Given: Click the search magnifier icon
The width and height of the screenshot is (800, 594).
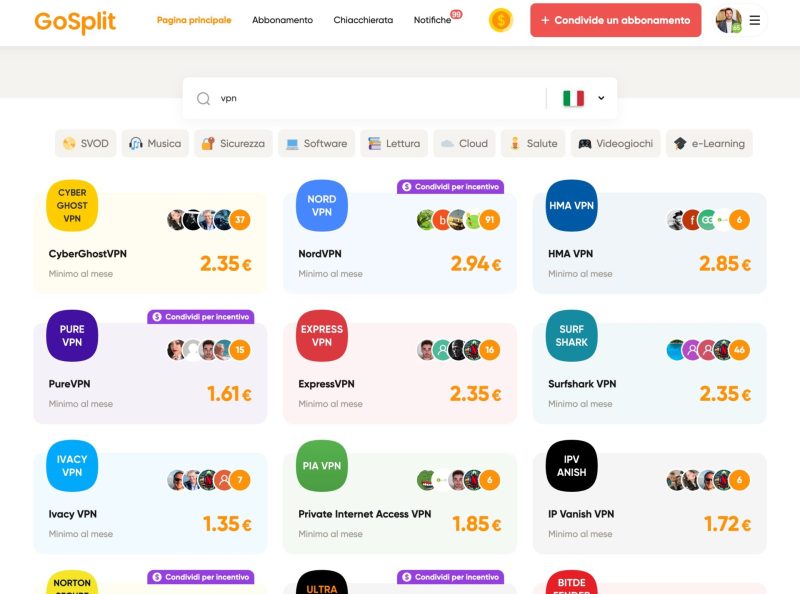Looking at the screenshot, I should click(x=204, y=98).
